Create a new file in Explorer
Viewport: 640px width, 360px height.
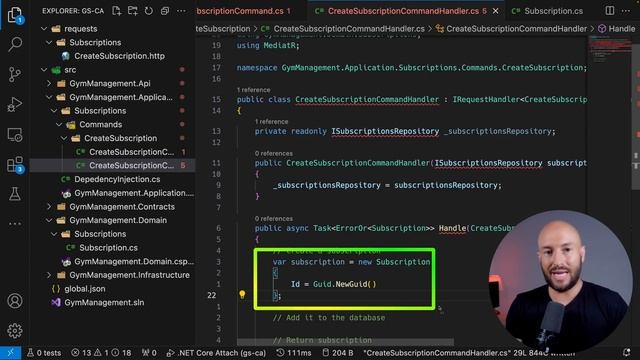click(x=117, y=11)
